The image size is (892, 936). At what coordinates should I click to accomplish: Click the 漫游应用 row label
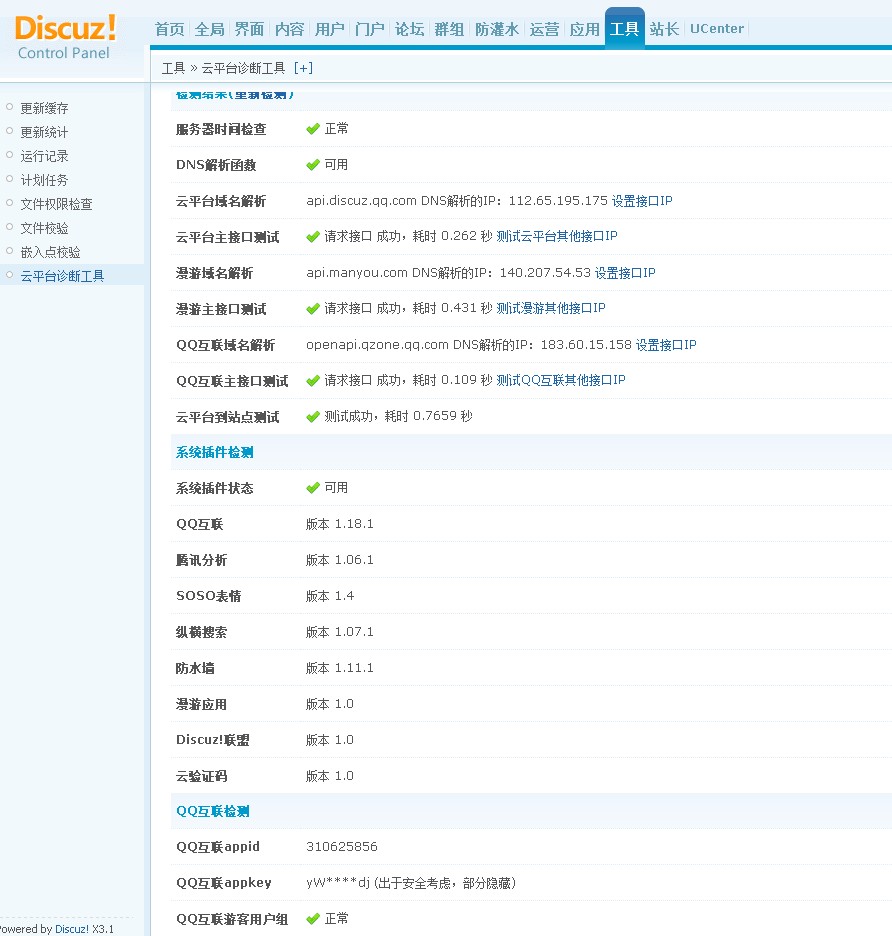pyautogui.click(x=201, y=704)
